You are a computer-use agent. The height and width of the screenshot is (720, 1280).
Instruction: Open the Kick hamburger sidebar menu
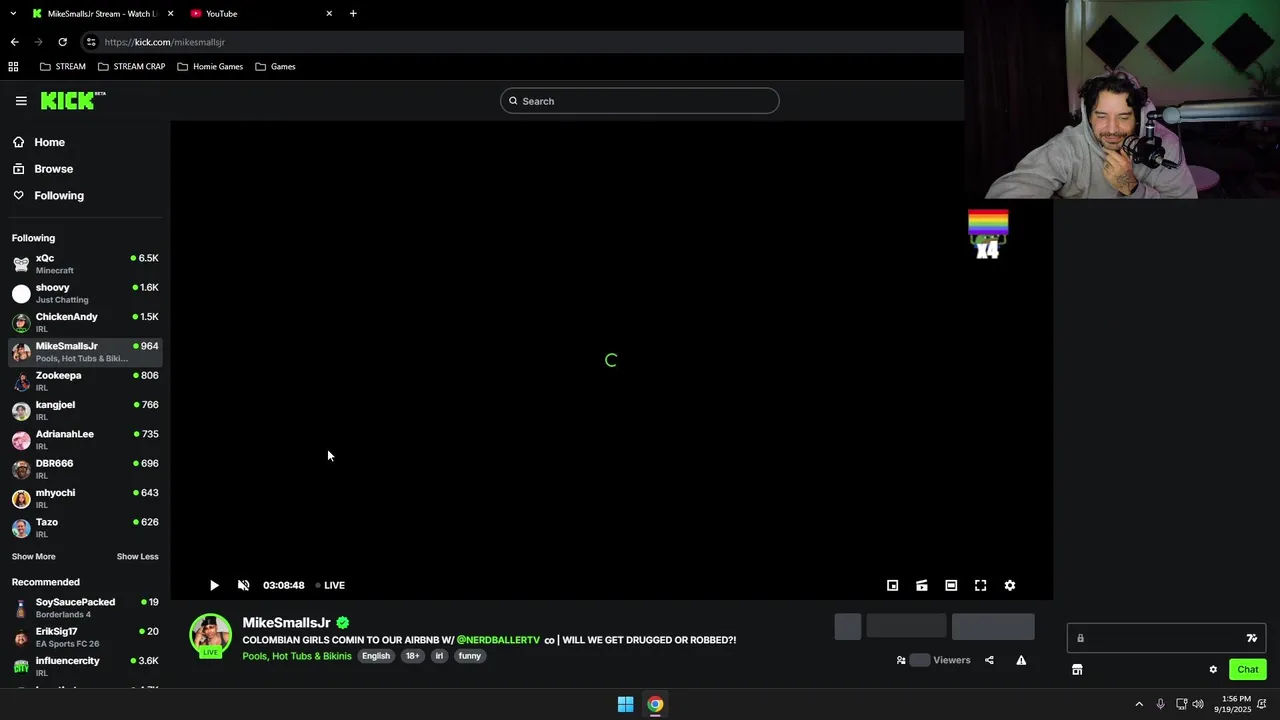tap(21, 101)
